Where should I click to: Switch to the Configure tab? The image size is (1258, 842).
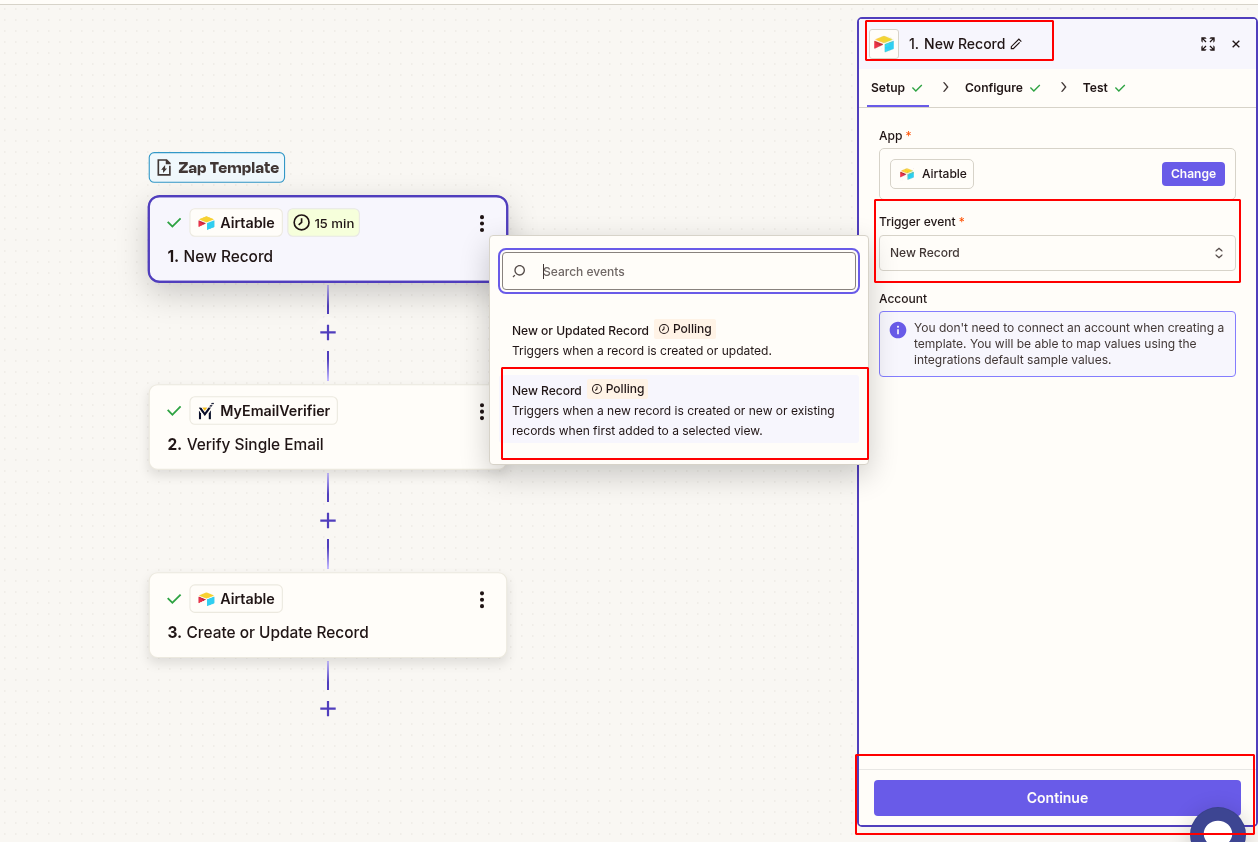(993, 87)
